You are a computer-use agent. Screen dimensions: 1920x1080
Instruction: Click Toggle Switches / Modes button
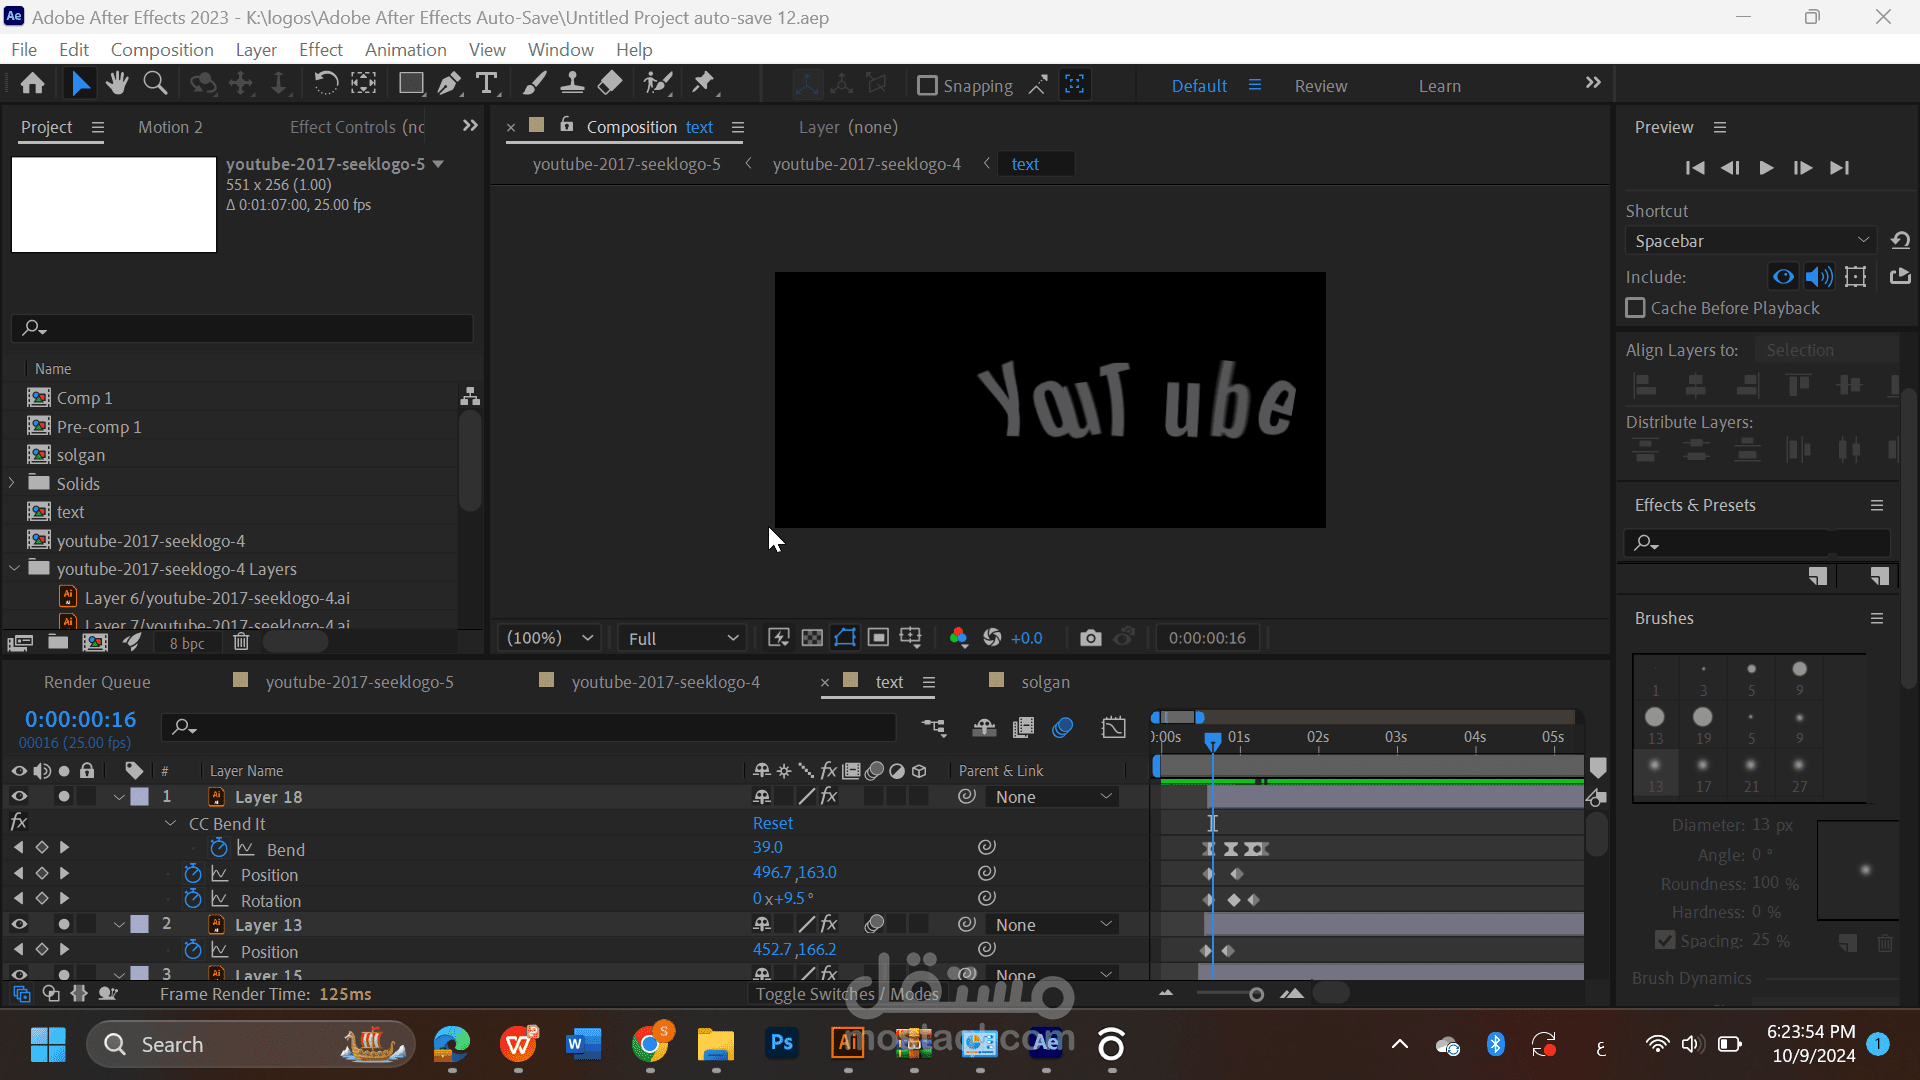pos(847,994)
